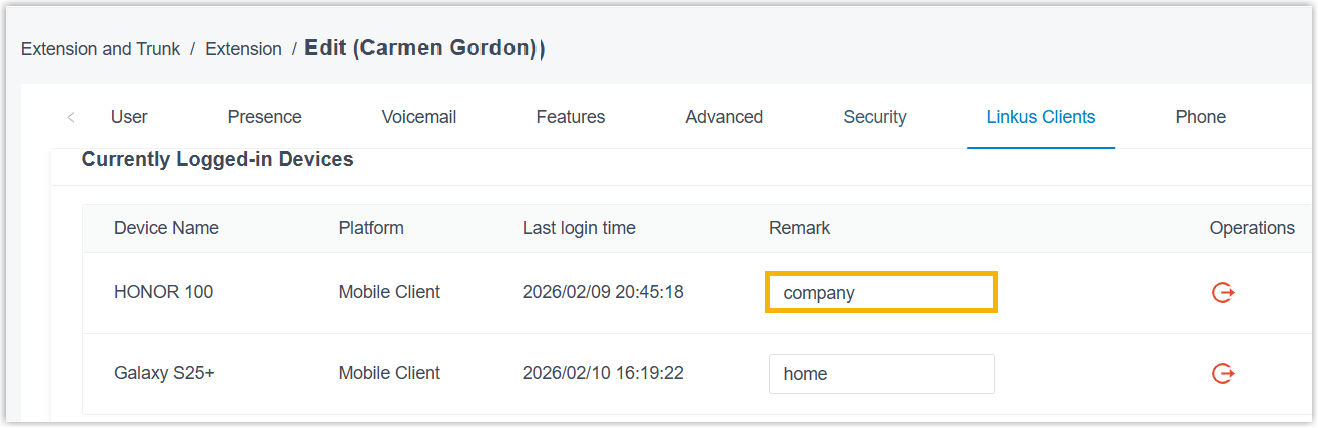1318x428 pixels.
Task: Switch to the Presence tab
Action: pyautogui.click(x=264, y=117)
